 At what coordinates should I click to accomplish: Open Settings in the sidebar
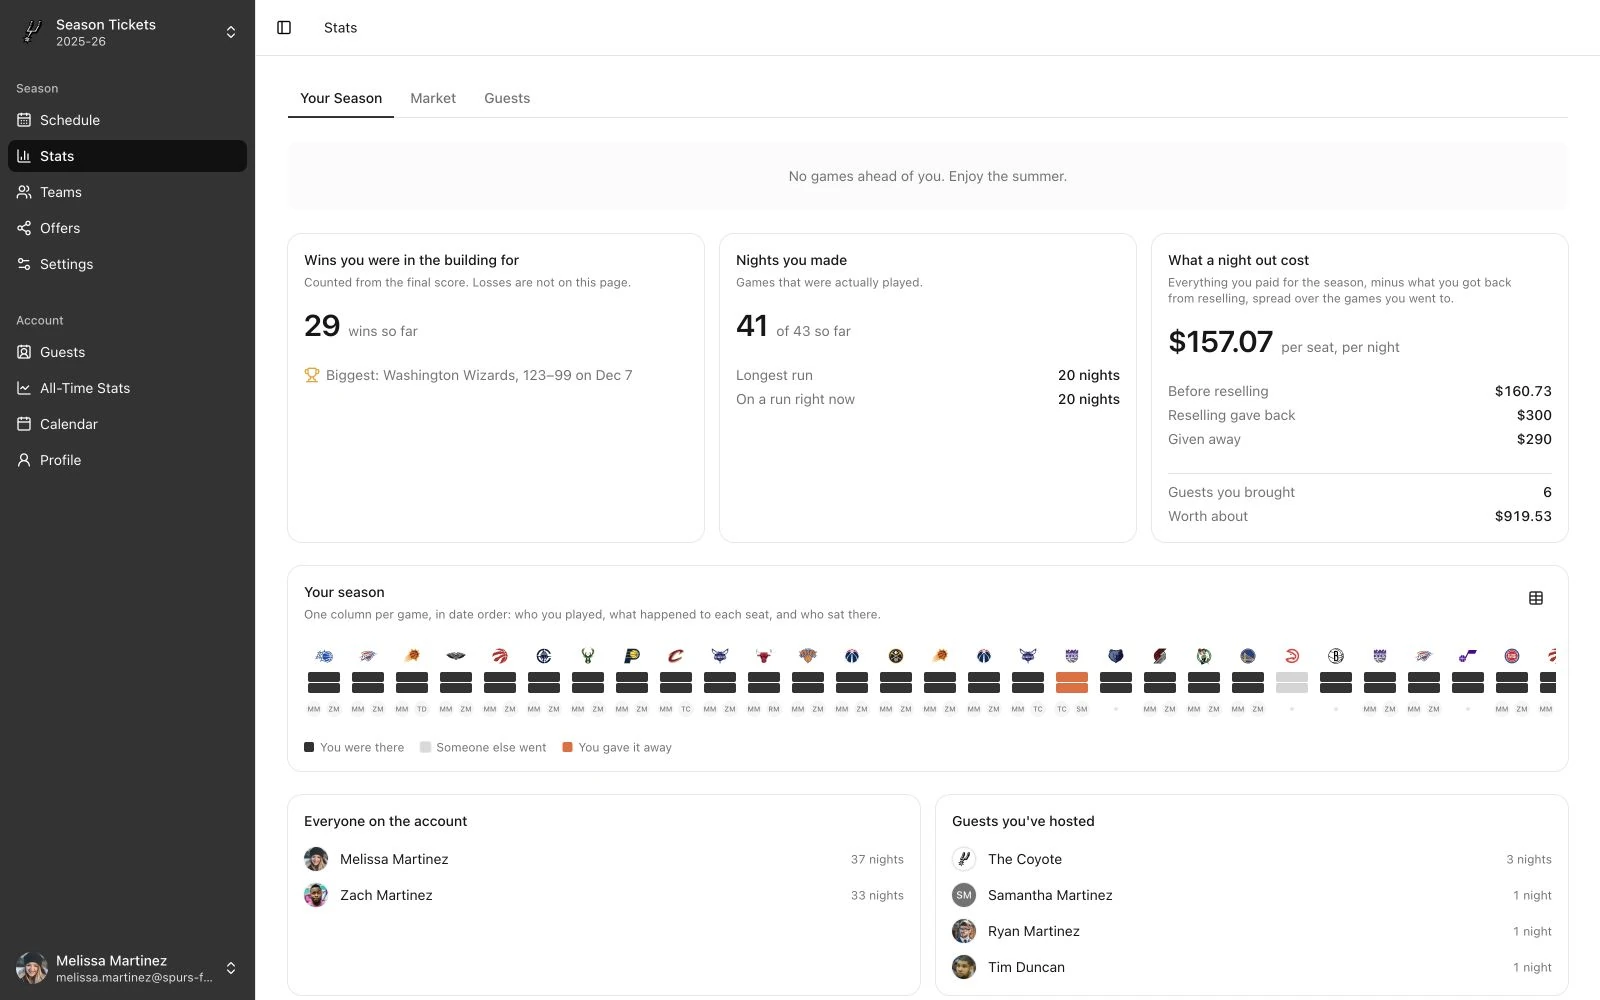click(x=127, y=264)
